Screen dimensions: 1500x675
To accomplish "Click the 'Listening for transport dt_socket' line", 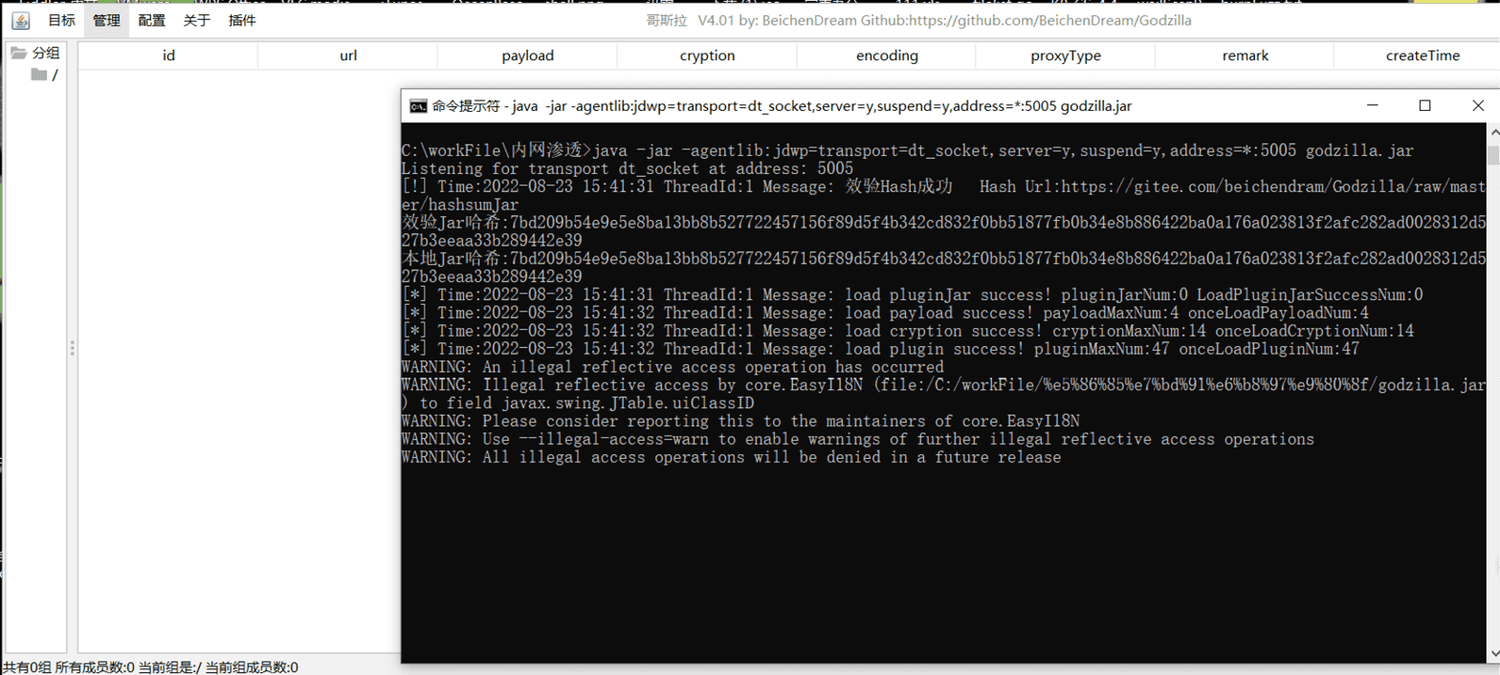I will (x=627, y=169).
